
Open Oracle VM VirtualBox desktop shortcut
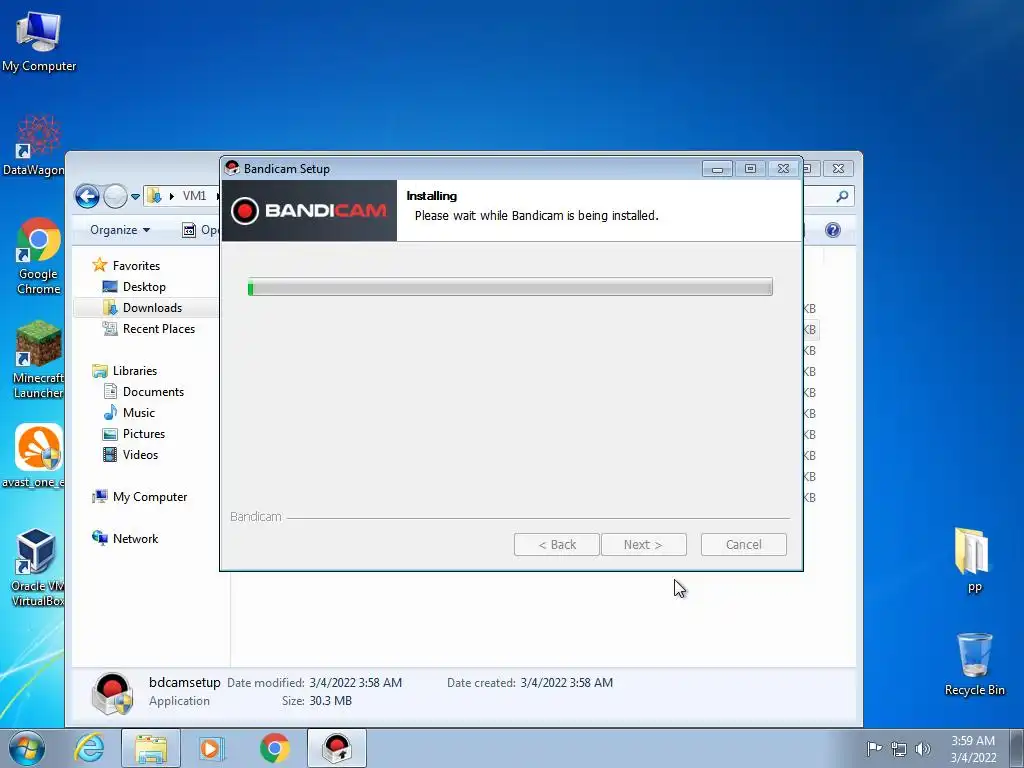click(37, 567)
